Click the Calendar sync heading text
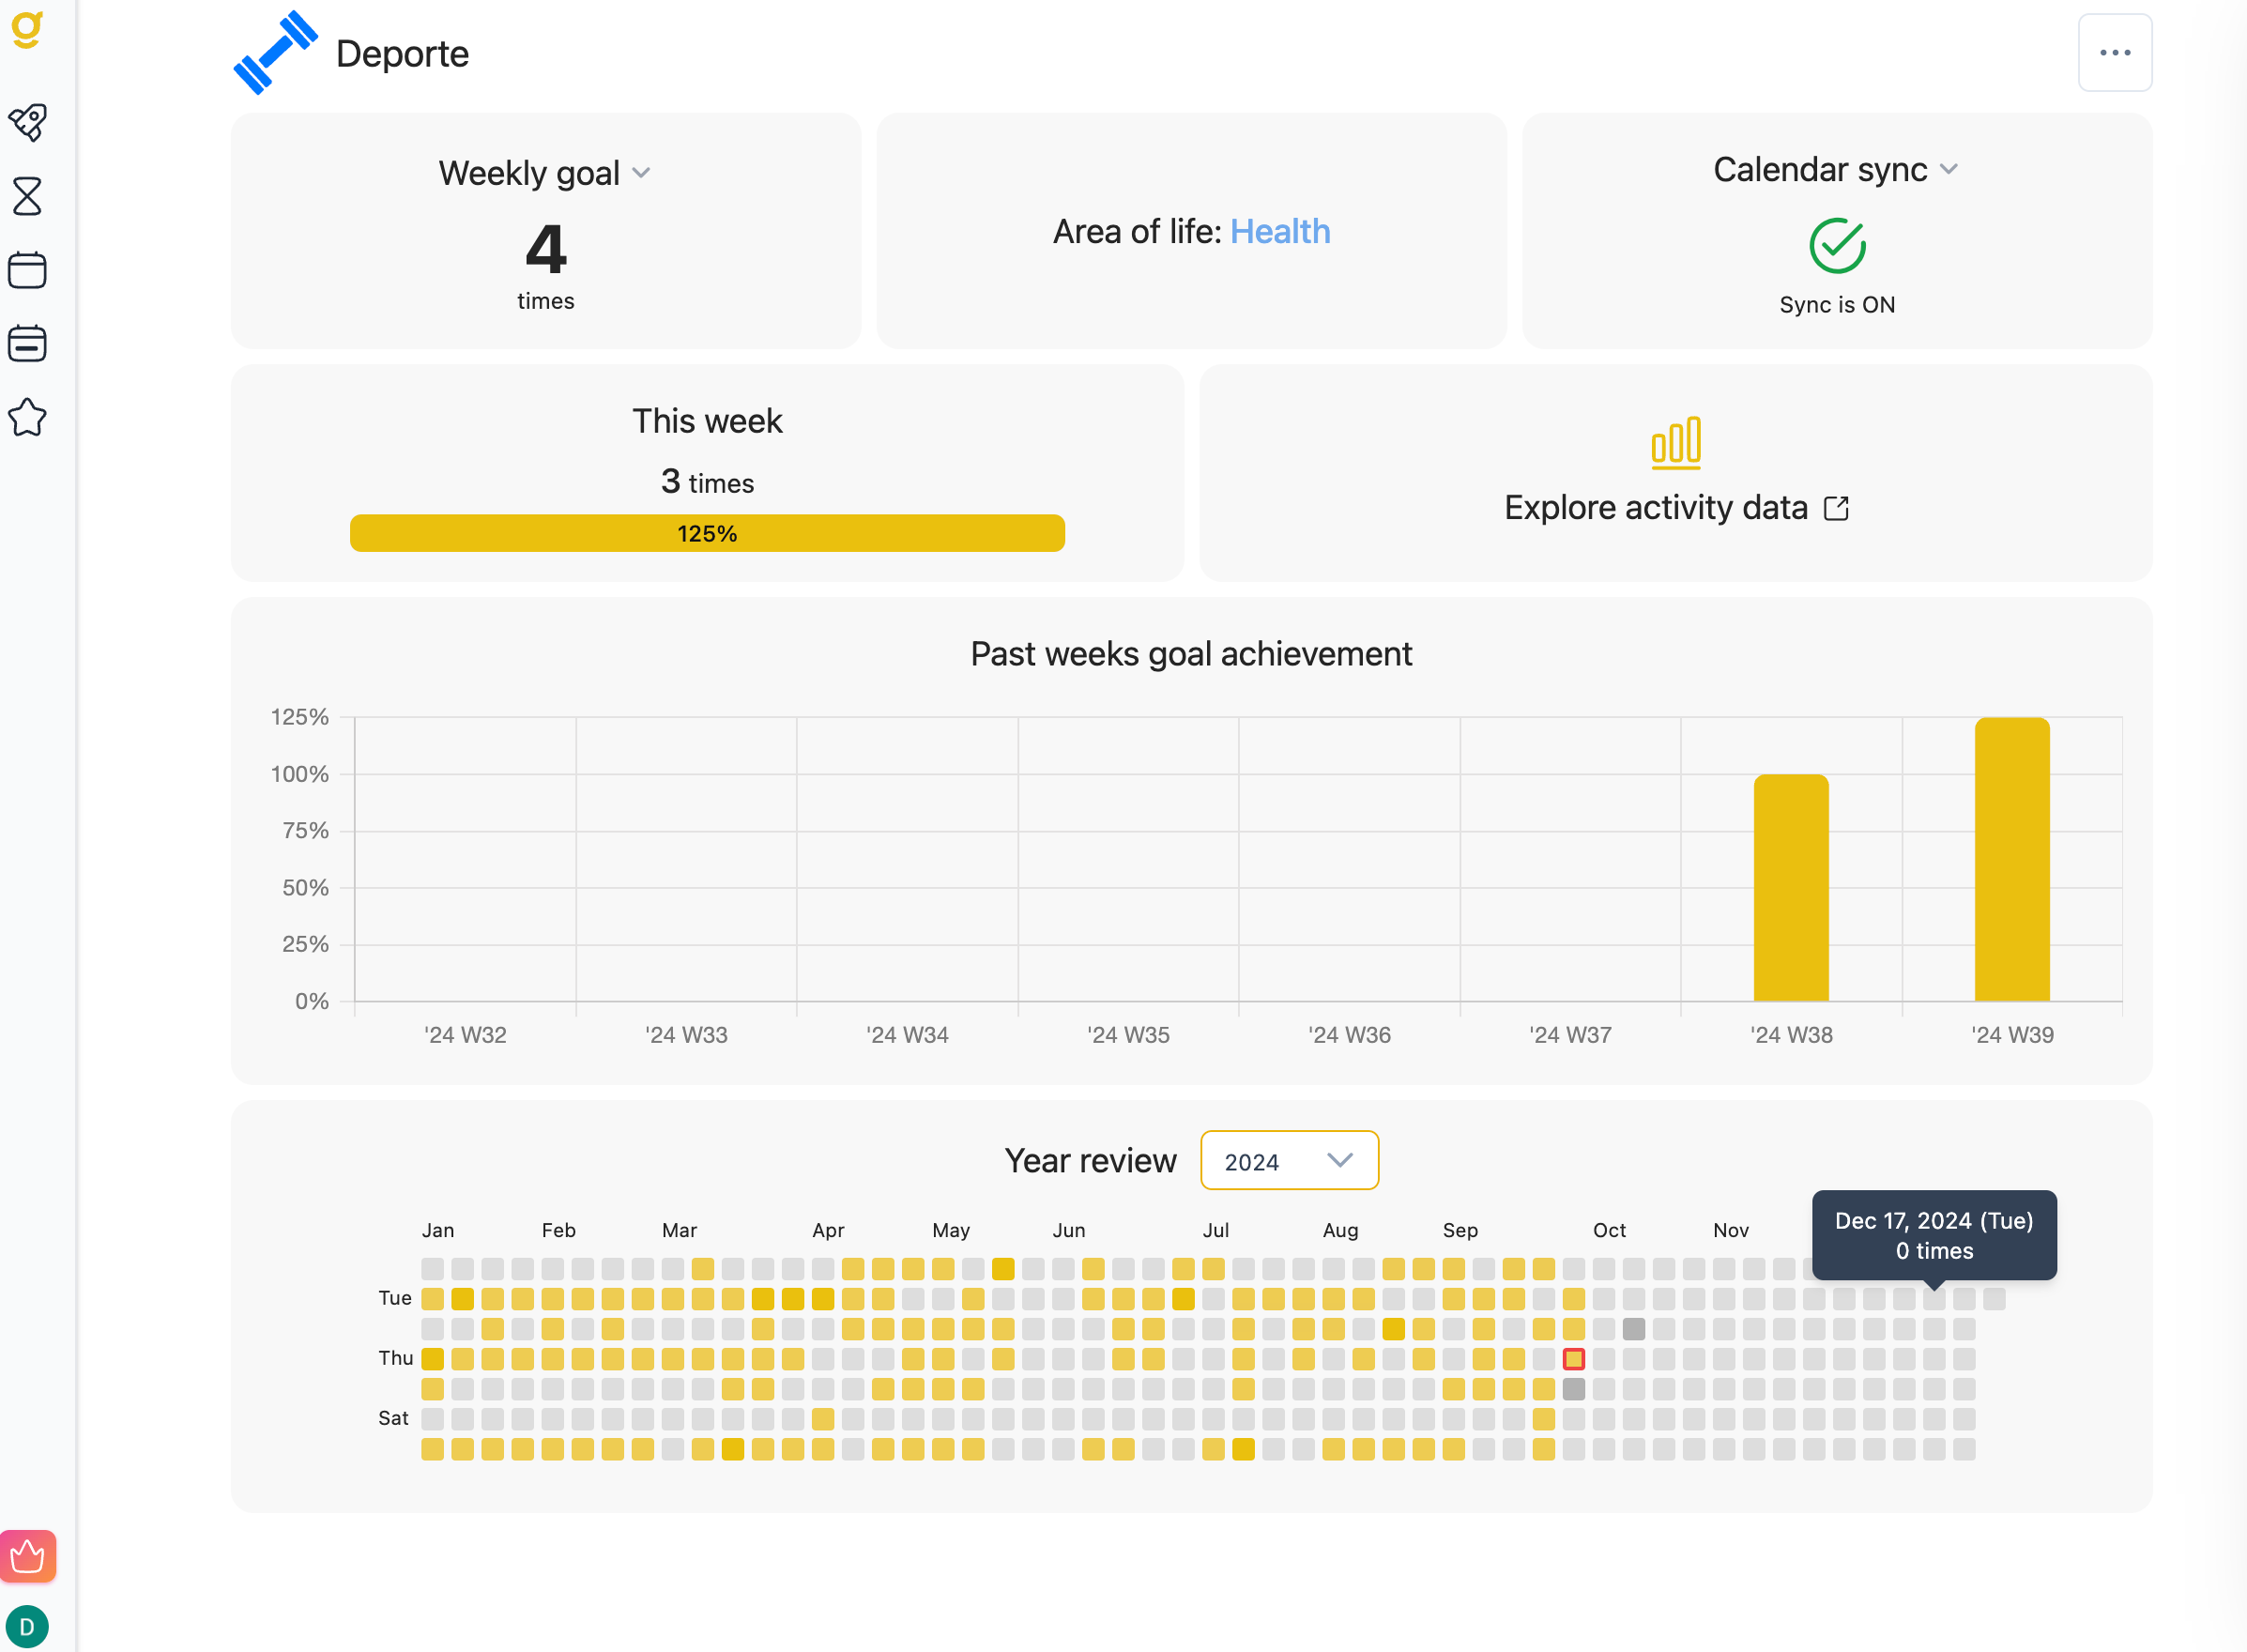The image size is (2247, 1652). pos(1820,169)
